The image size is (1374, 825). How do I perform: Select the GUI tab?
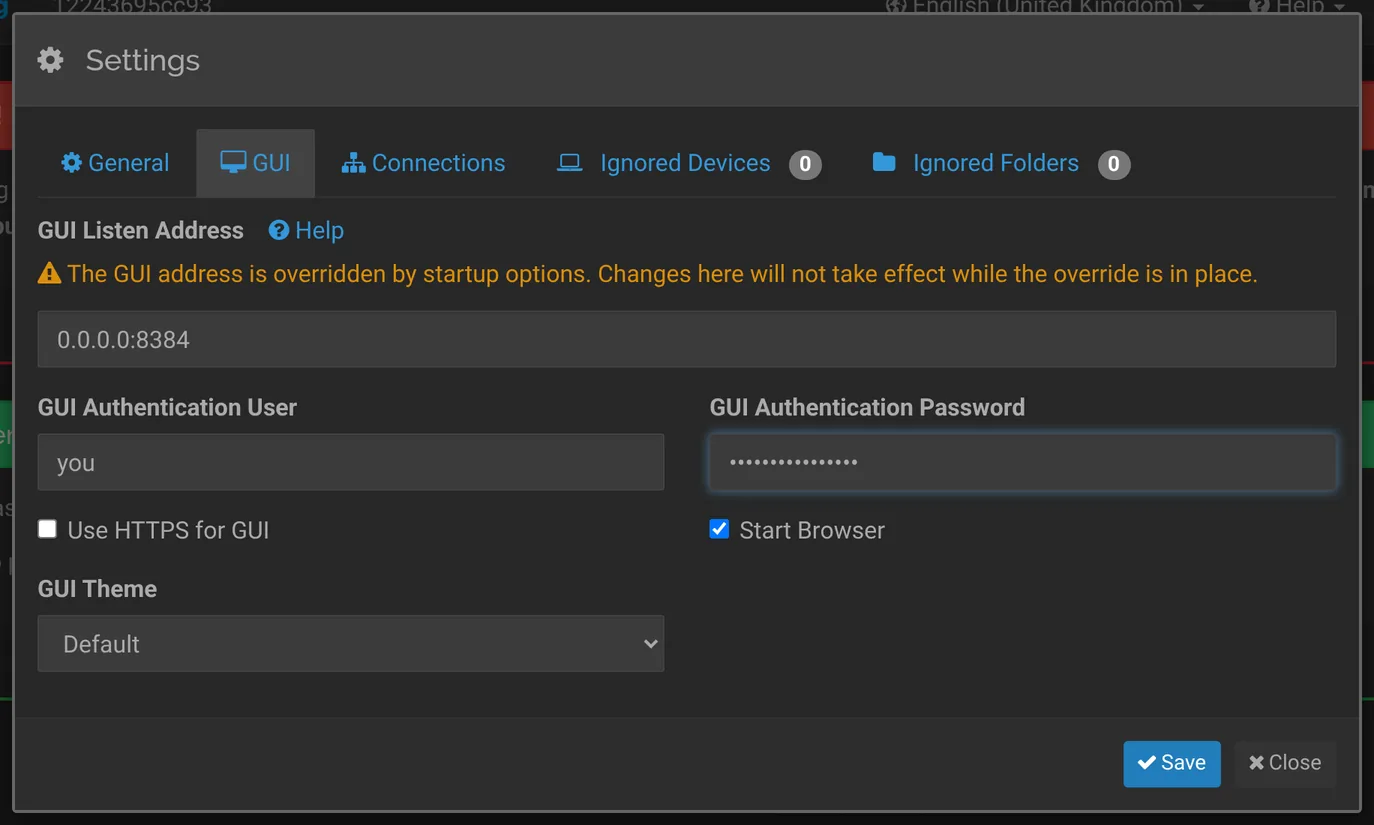pyautogui.click(x=256, y=163)
